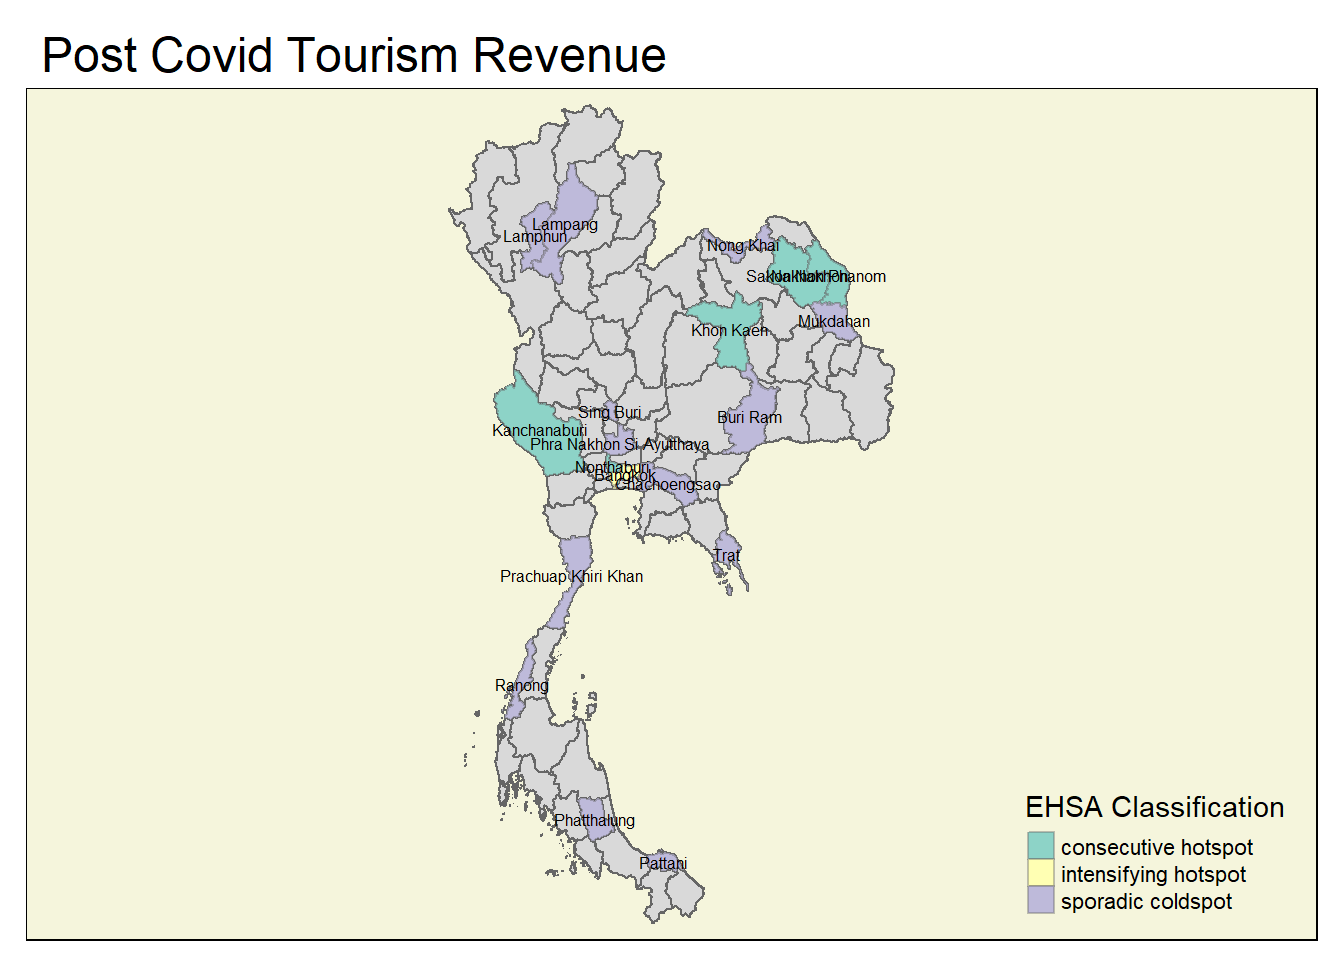Select the Kanchanaburi province label
1344x960 pixels.
[539, 430]
